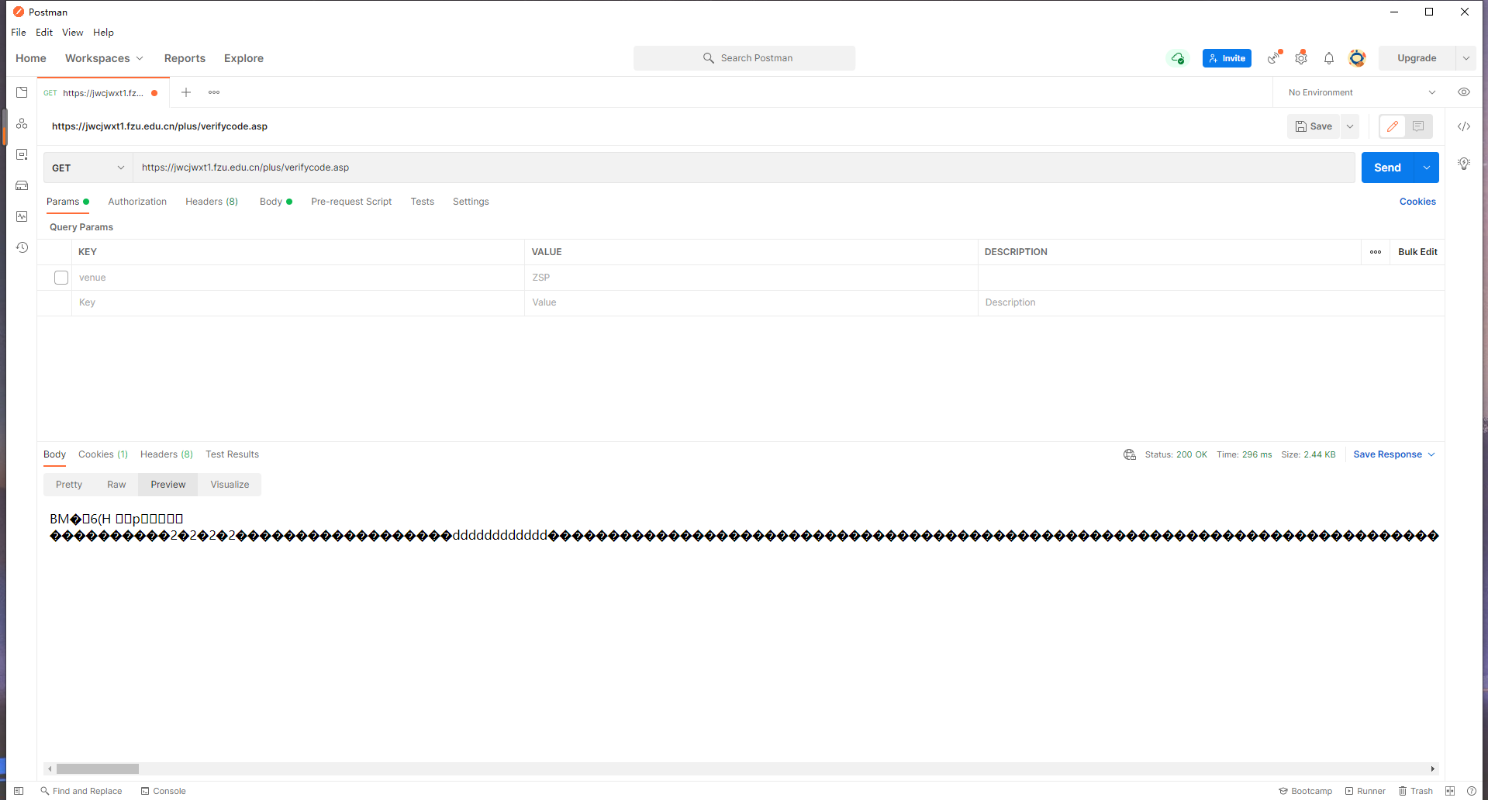1488x800 pixels.
Task: Open the Edit menu
Action: click(44, 32)
